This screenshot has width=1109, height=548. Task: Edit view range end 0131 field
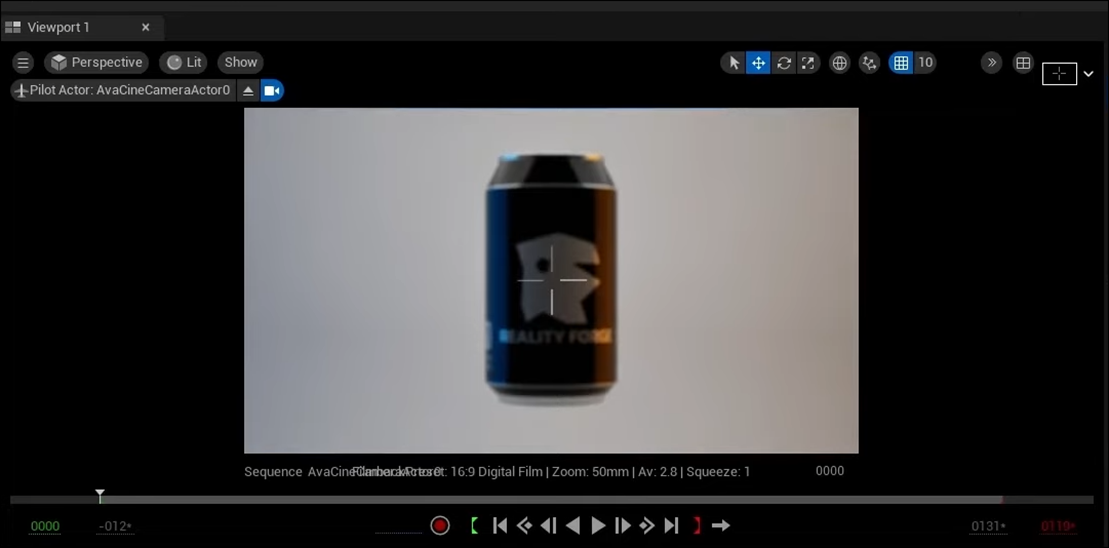(x=989, y=527)
